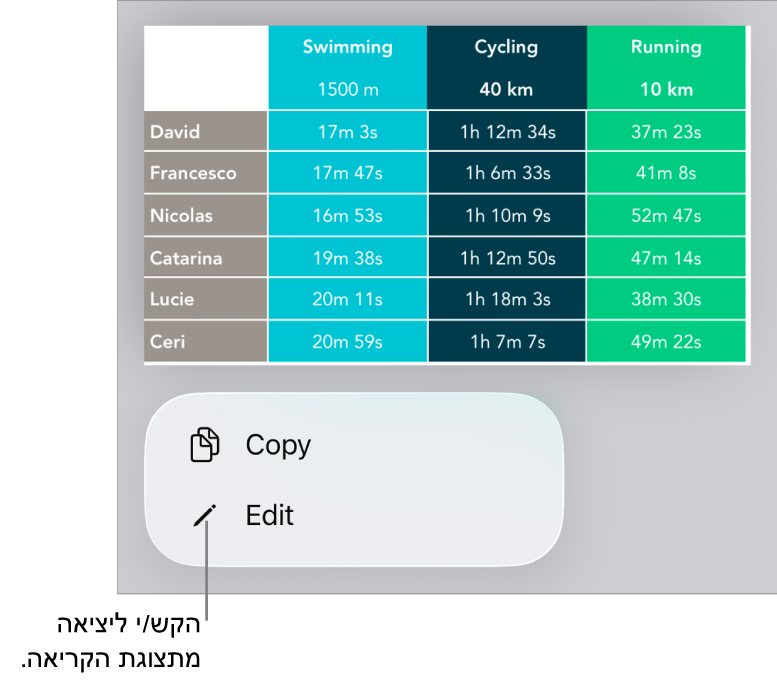The height and width of the screenshot is (684, 777).
Task: Select Ceri's 49m 22s running cell
Action: point(667,341)
